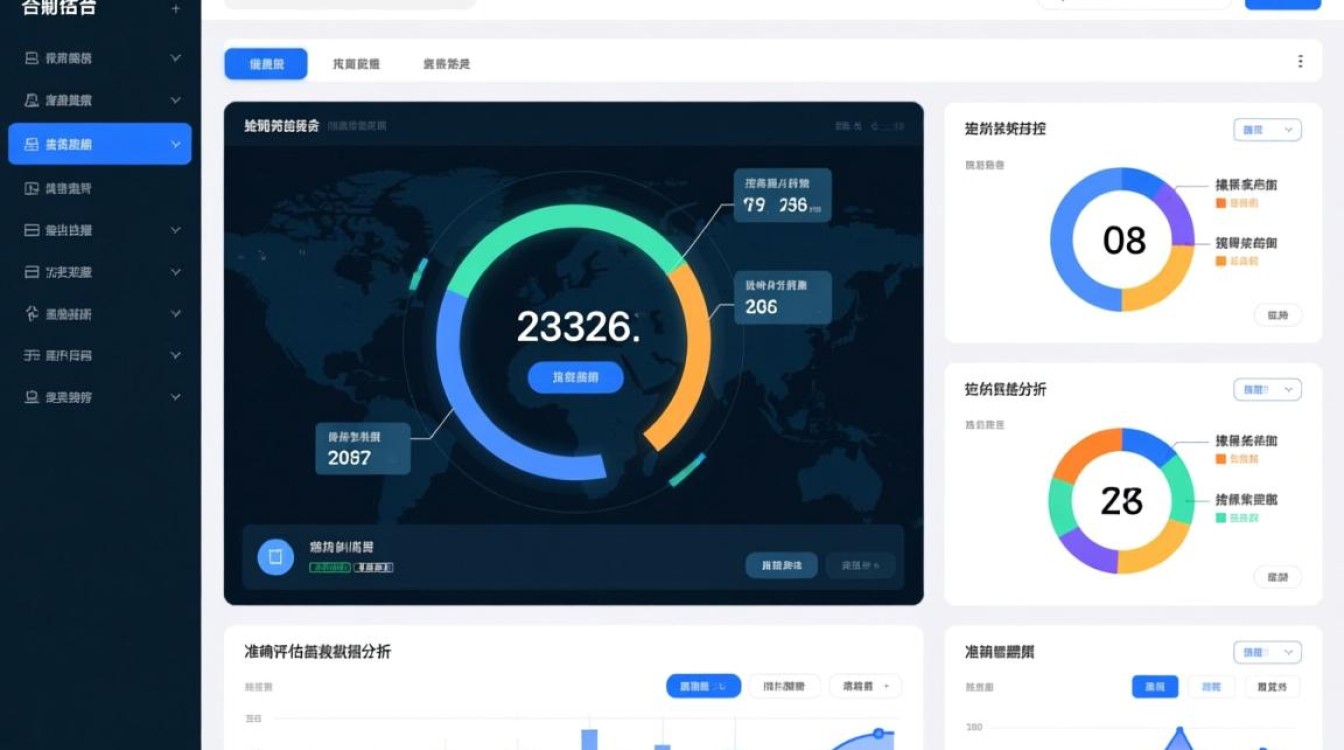
Task: Click the icon of the last visible sidebar item
Action: click(32, 397)
